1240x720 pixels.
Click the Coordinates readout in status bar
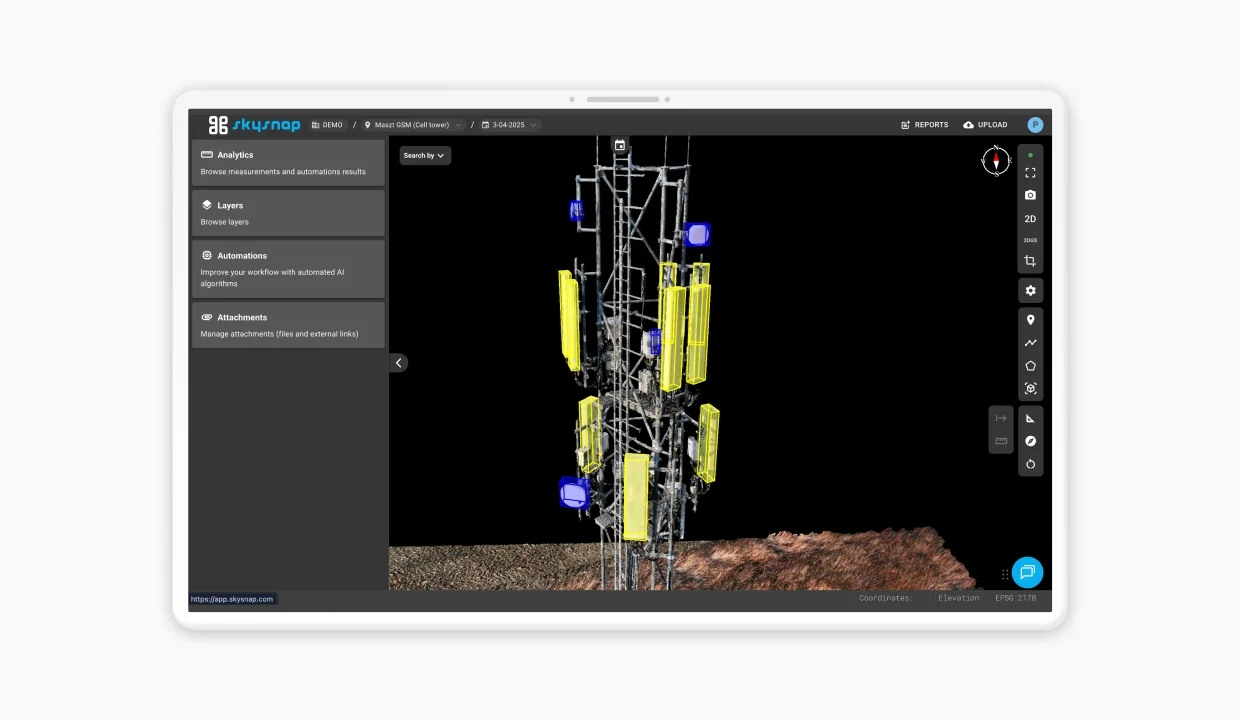click(x=886, y=598)
